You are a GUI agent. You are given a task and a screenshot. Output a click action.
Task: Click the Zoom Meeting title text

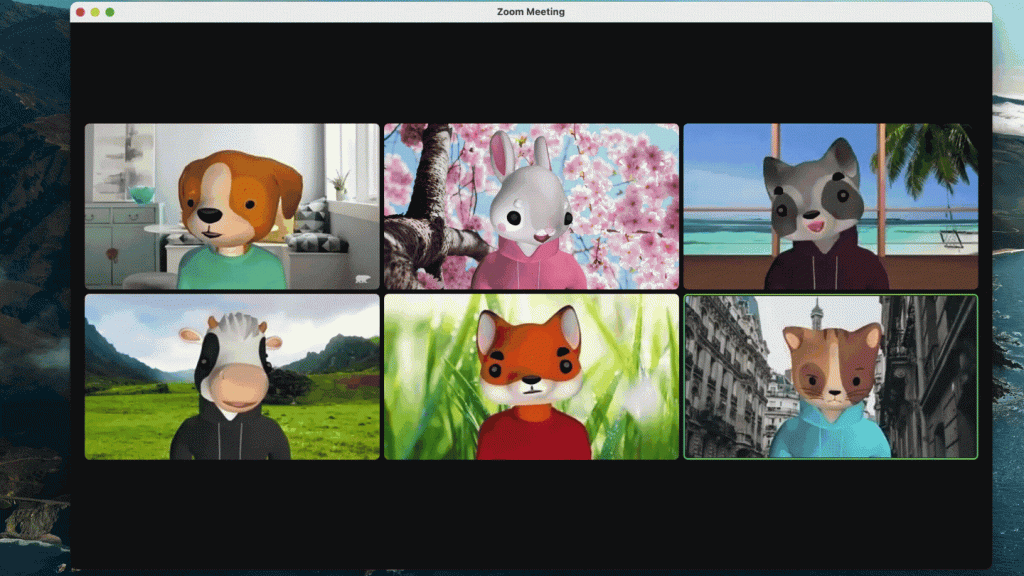click(x=533, y=11)
